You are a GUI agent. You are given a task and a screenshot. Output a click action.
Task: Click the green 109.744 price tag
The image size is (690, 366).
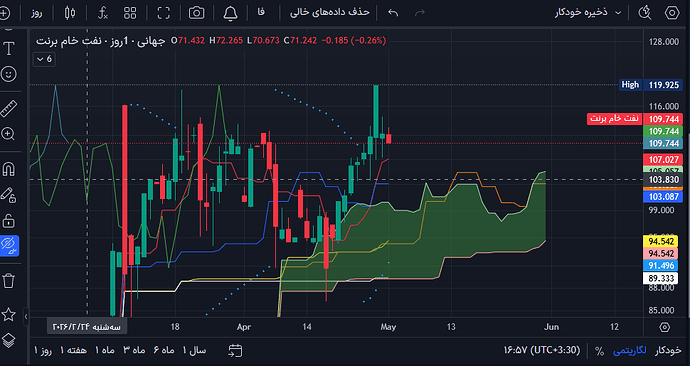tap(663, 131)
